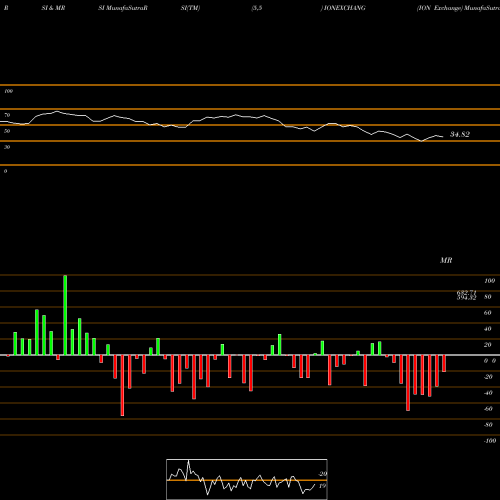Click the MR axis label 40
This screenshot has width=500, height=500.
point(487,329)
